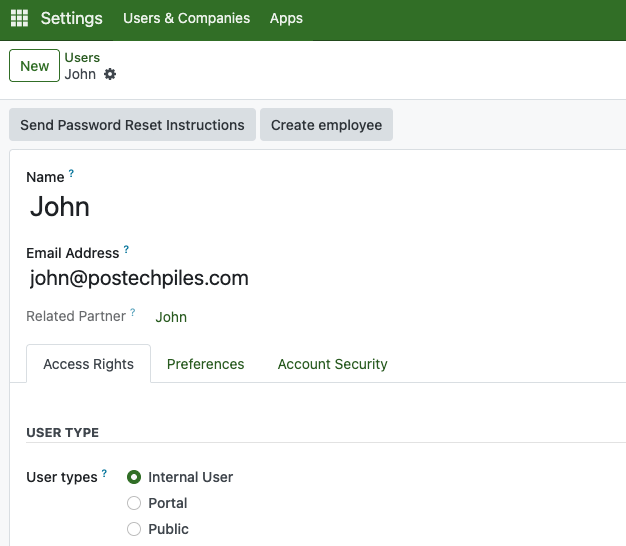The width and height of the screenshot is (626, 546).
Task: Click the Related Partner help question mark
Action: coord(132,313)
